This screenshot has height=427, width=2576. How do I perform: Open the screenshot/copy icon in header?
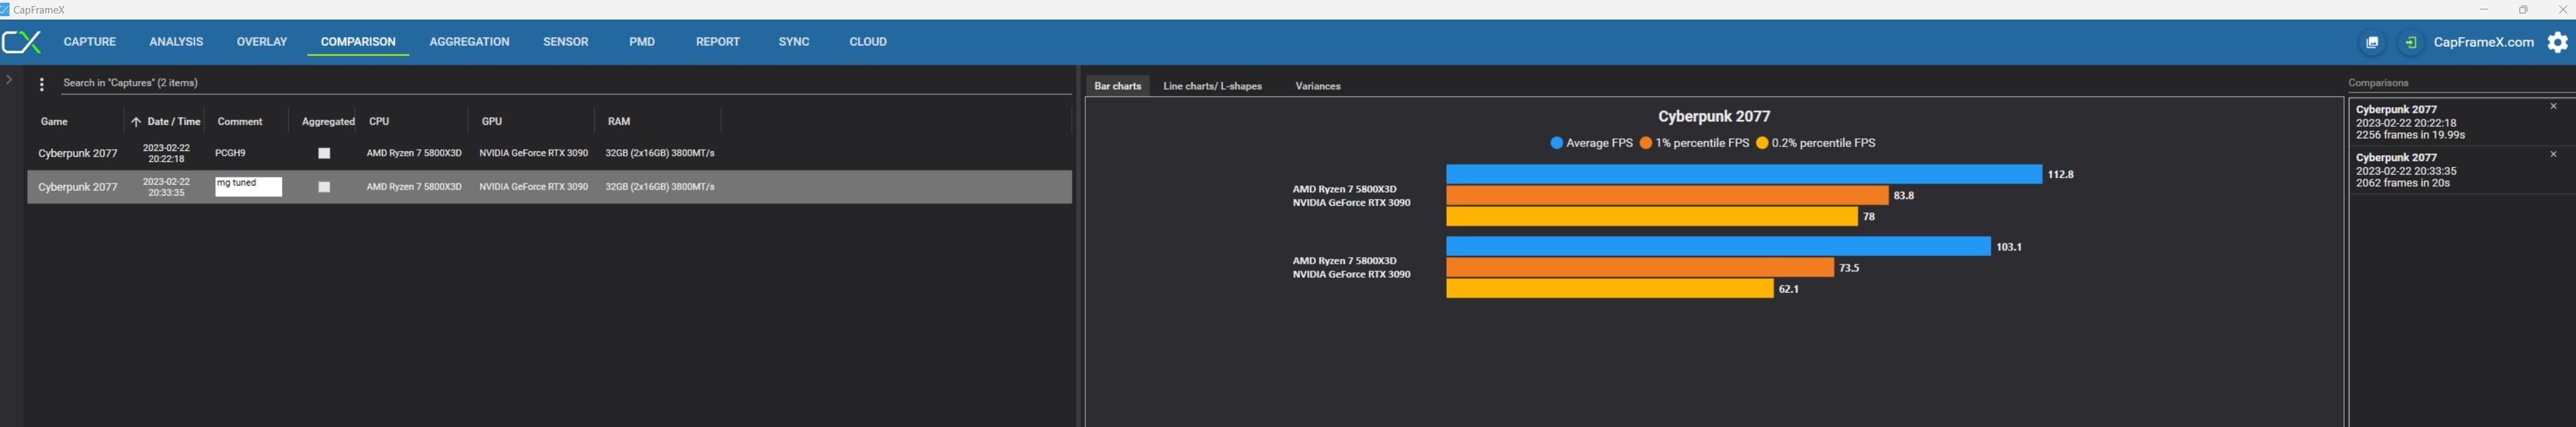pos(2372,42)
